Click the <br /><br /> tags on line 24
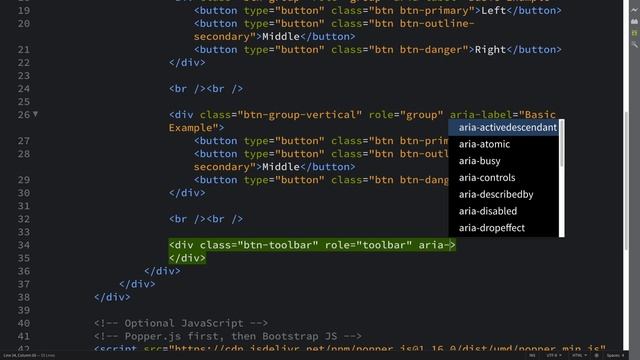 tap(206, 89)
